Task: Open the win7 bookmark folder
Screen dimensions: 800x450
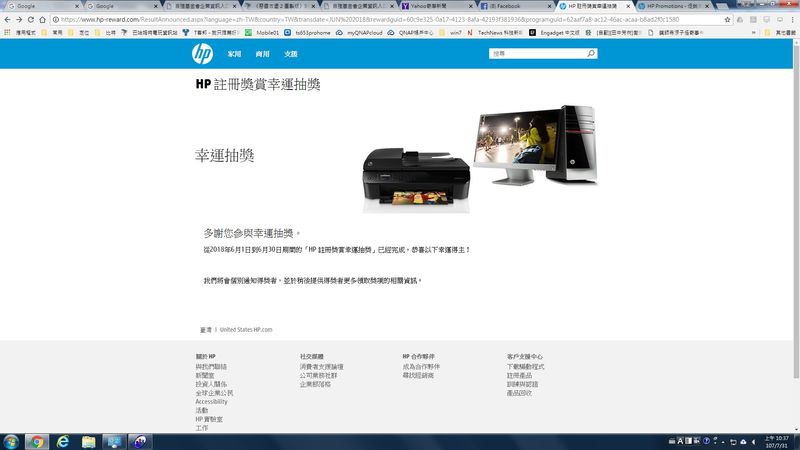Action: click(451, 32)
